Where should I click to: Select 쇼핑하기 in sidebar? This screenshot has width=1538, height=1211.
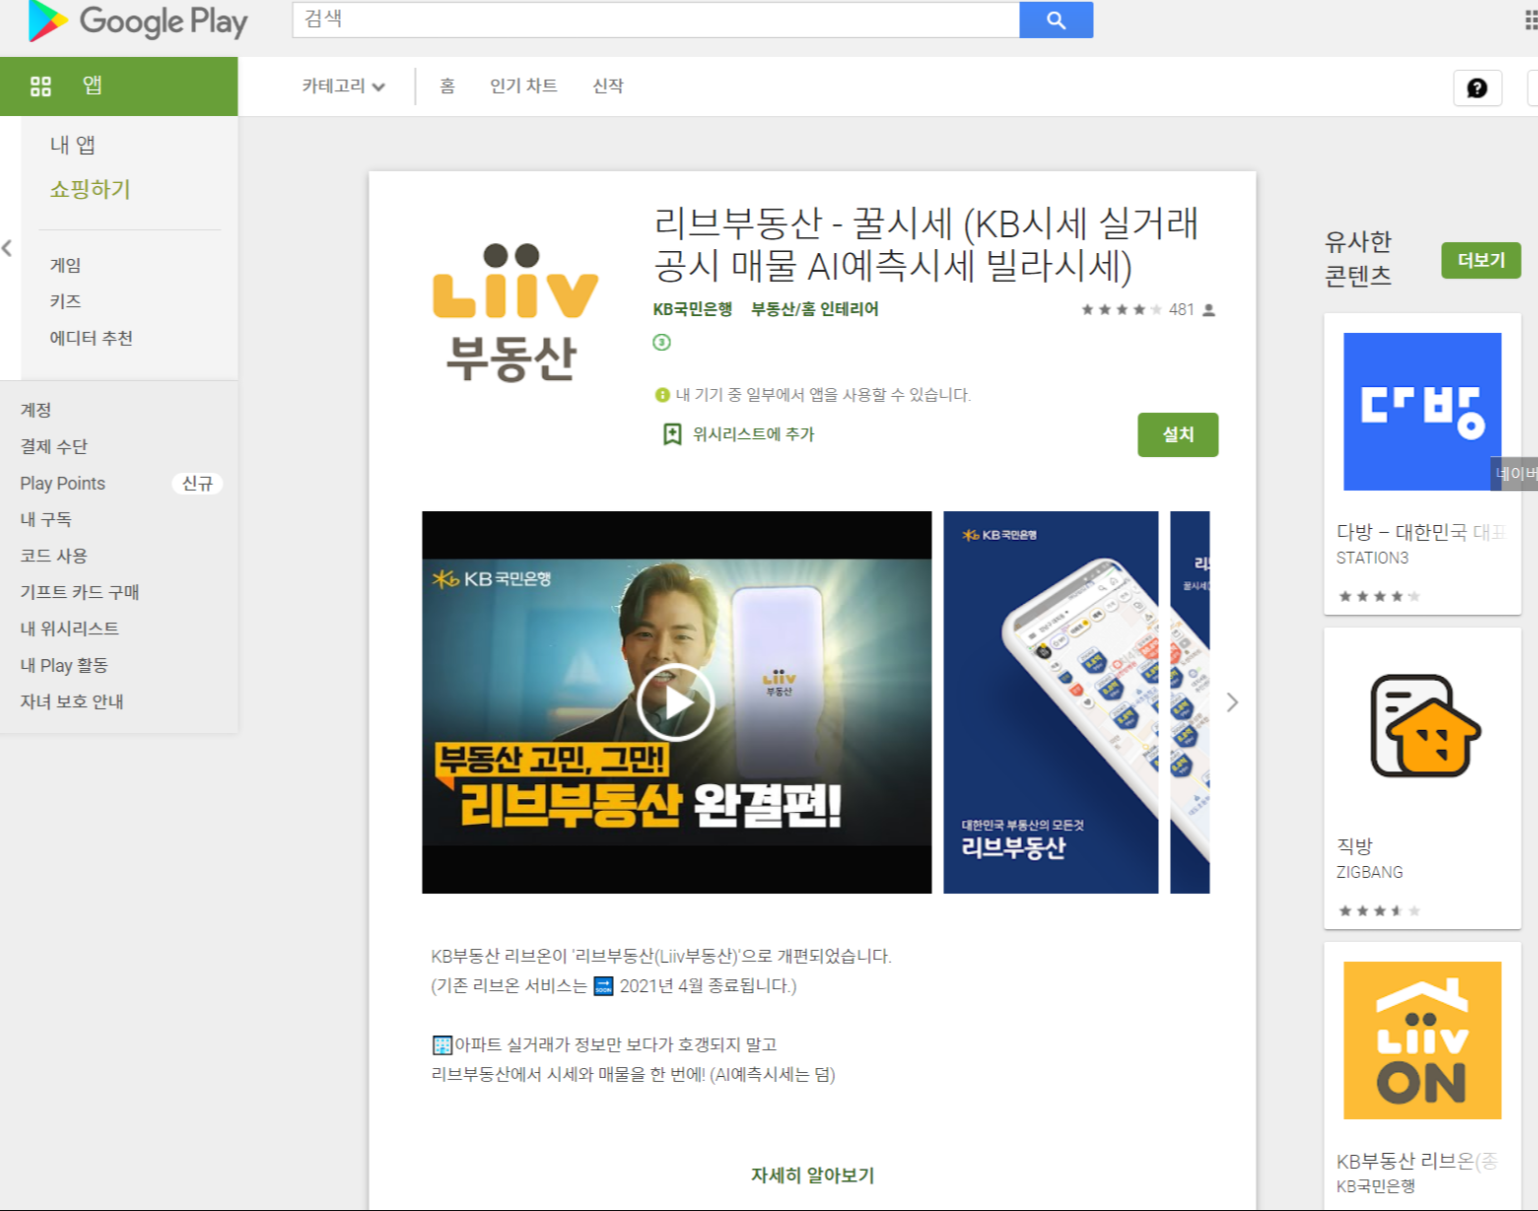[x=90, y=189]
